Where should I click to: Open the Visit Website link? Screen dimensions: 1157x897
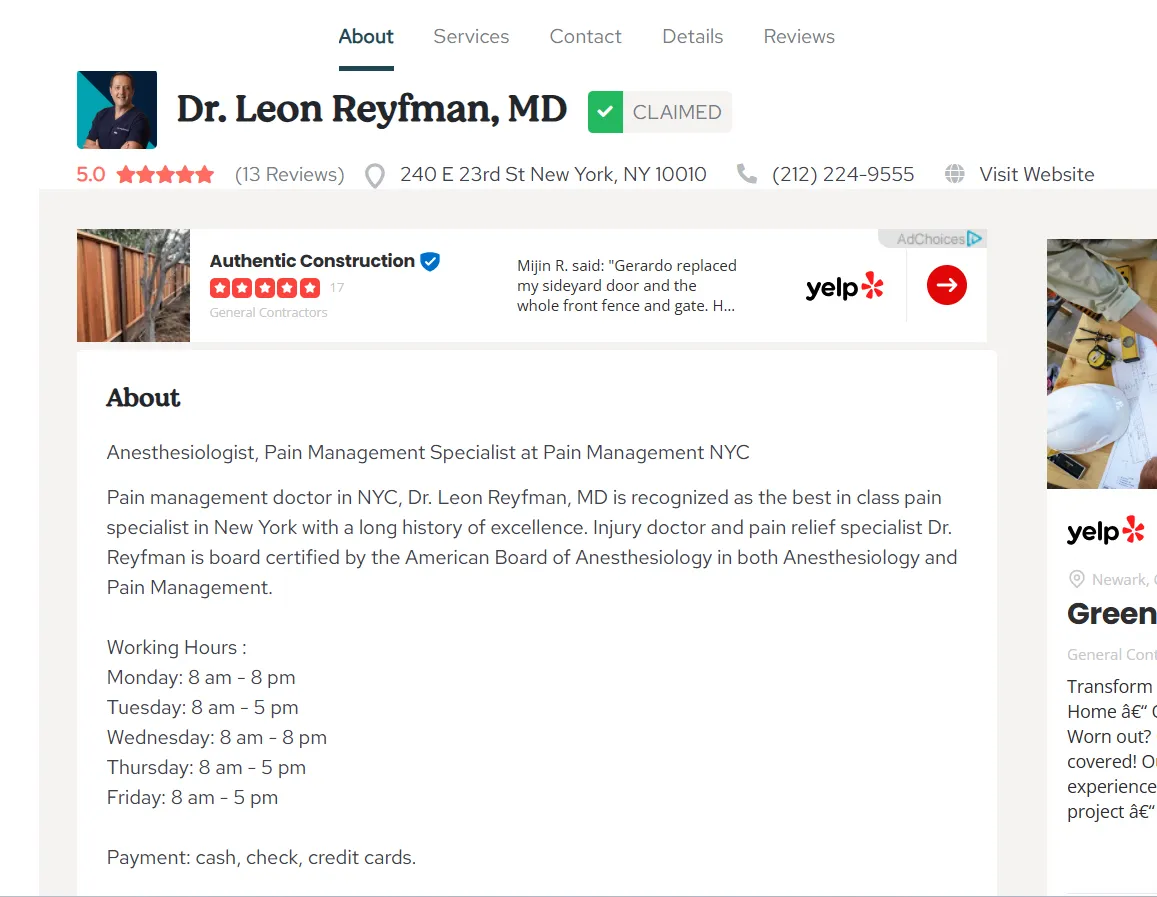point(1036,175)
